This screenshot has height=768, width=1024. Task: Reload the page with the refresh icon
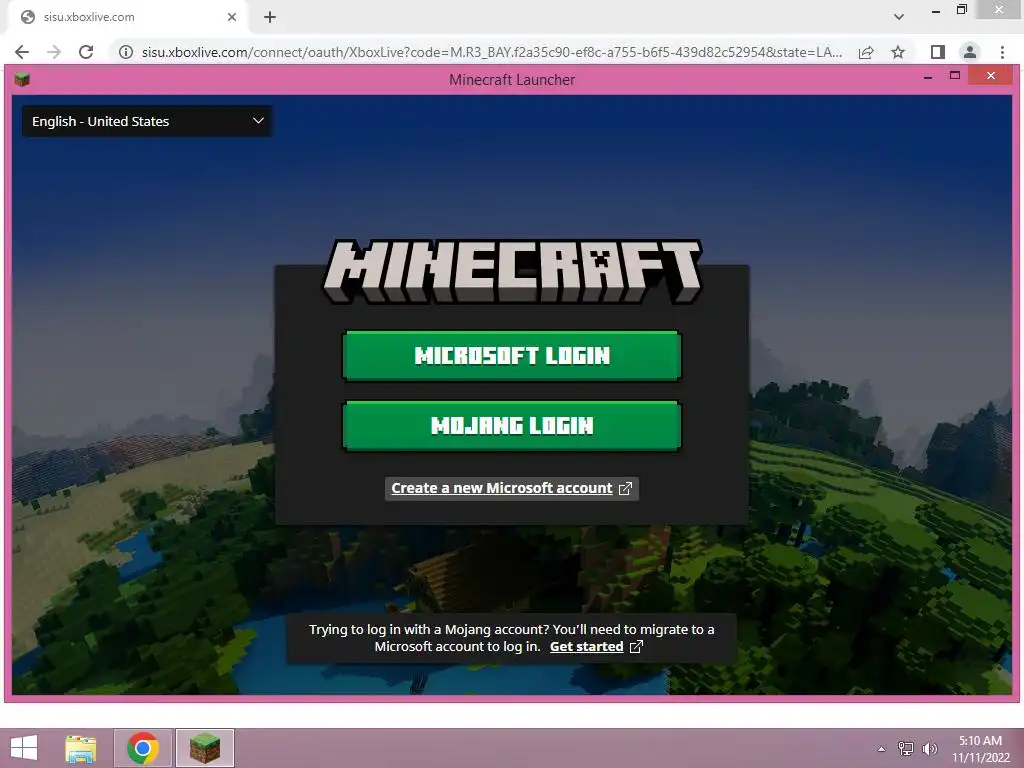(86, 52)
